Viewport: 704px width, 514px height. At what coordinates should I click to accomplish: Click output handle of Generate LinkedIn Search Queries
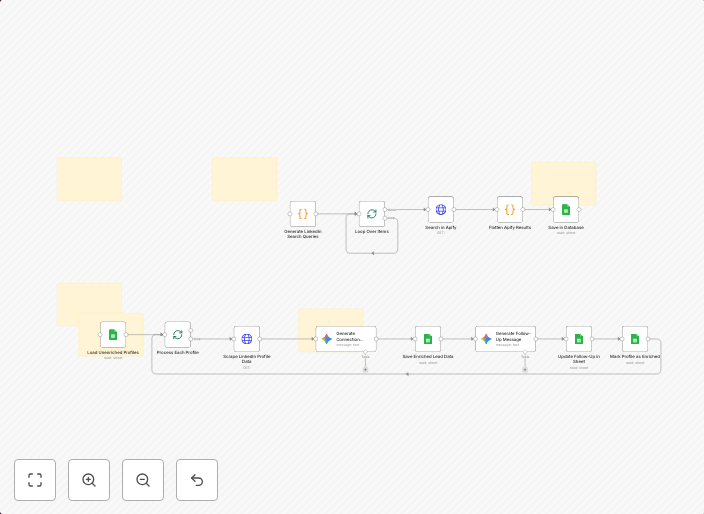pos(316,214)
